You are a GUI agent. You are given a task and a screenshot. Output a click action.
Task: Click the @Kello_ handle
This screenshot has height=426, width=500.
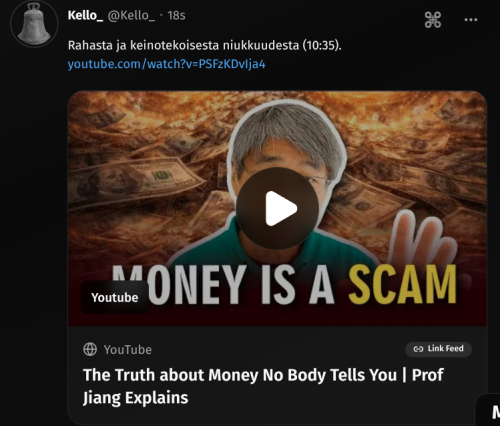[131, 15]
